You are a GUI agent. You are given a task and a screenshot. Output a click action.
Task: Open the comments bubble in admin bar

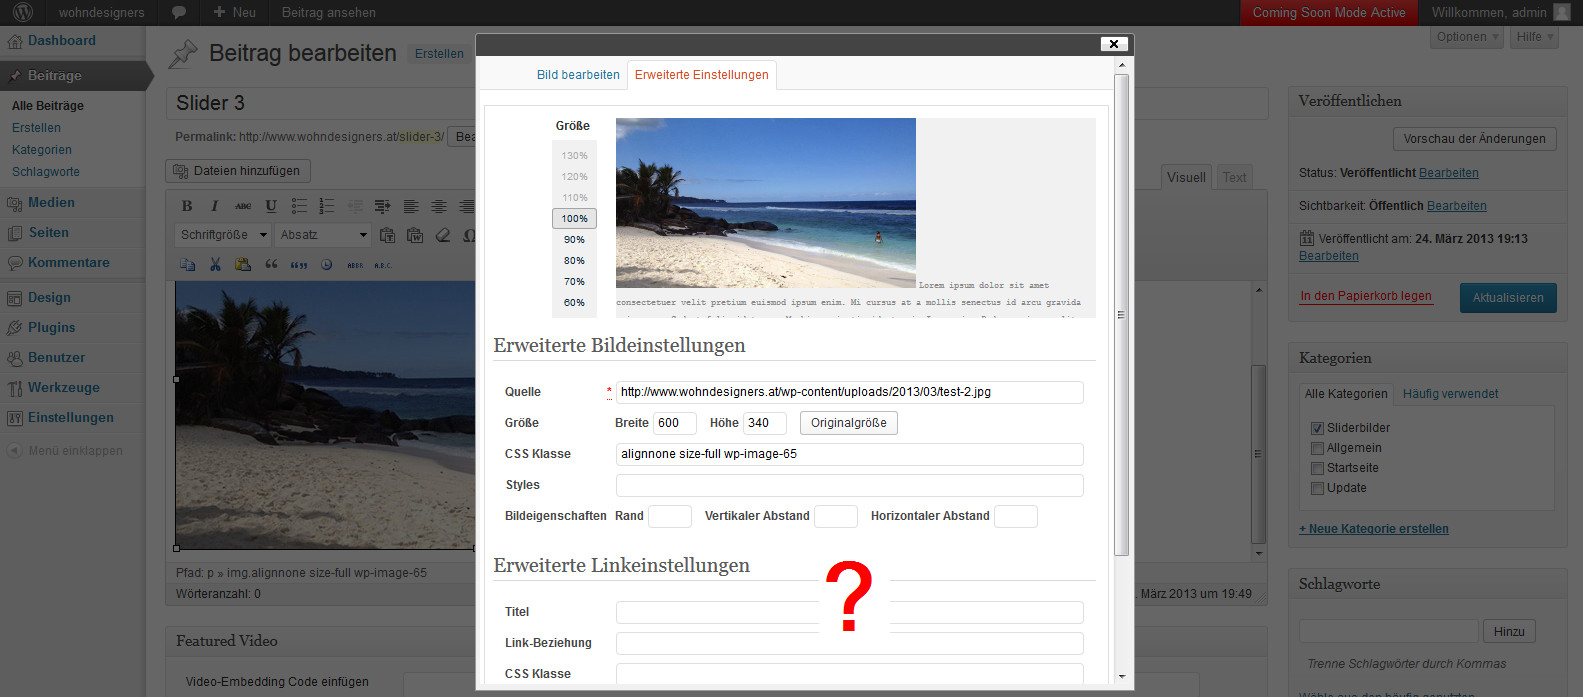(179, 13)
